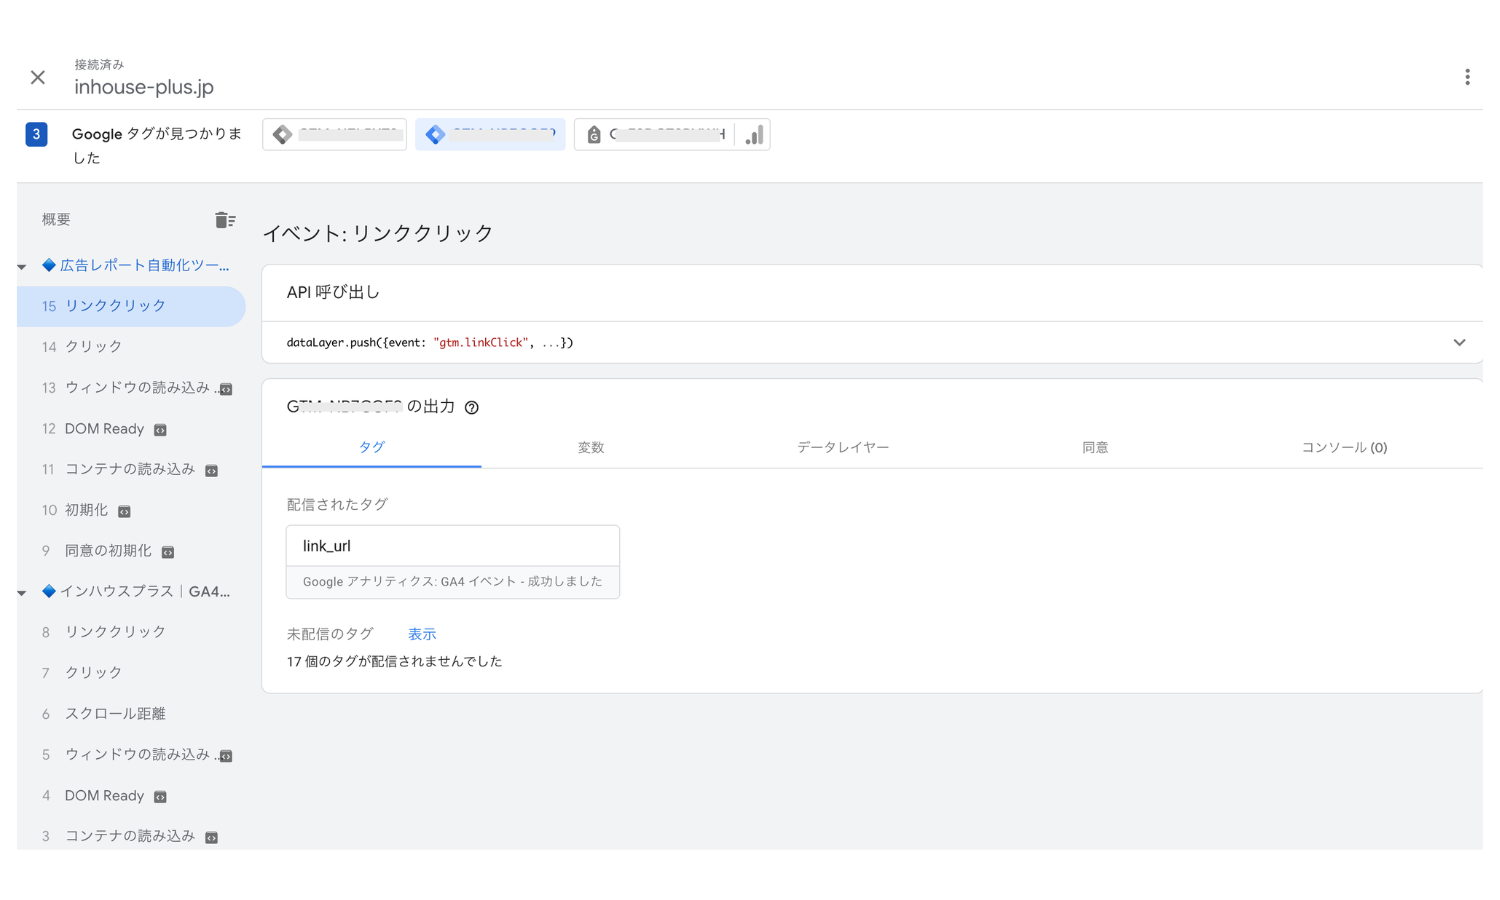1500x900 pixels.
Task: Click 概要 summary heading
Action: (56, 219)
